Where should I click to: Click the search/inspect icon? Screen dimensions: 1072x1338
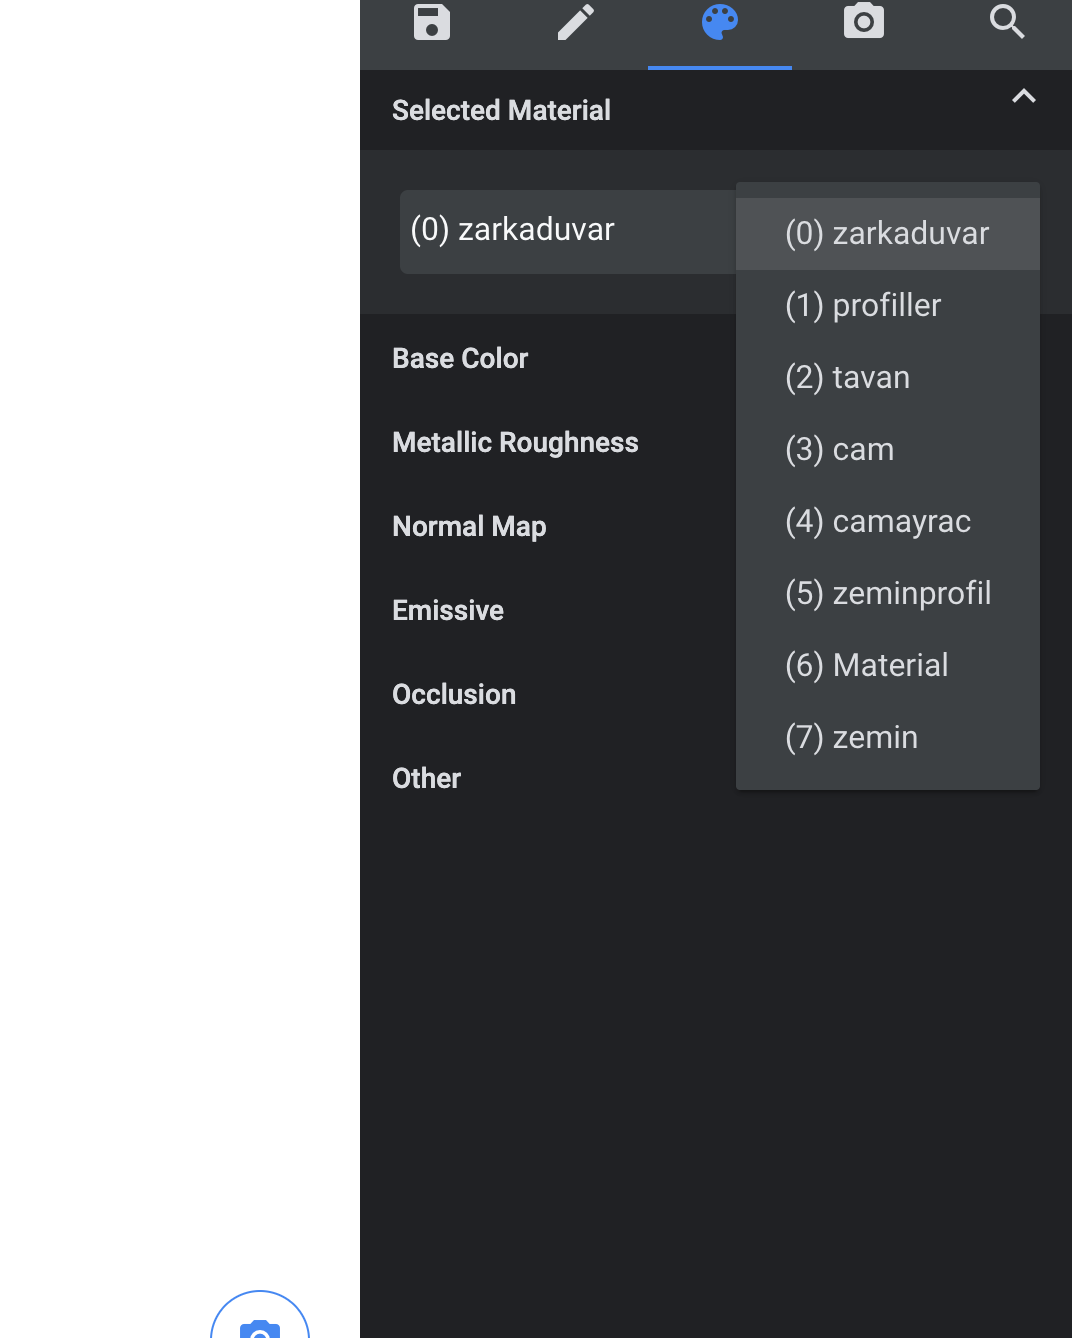tap(1006, 22)
